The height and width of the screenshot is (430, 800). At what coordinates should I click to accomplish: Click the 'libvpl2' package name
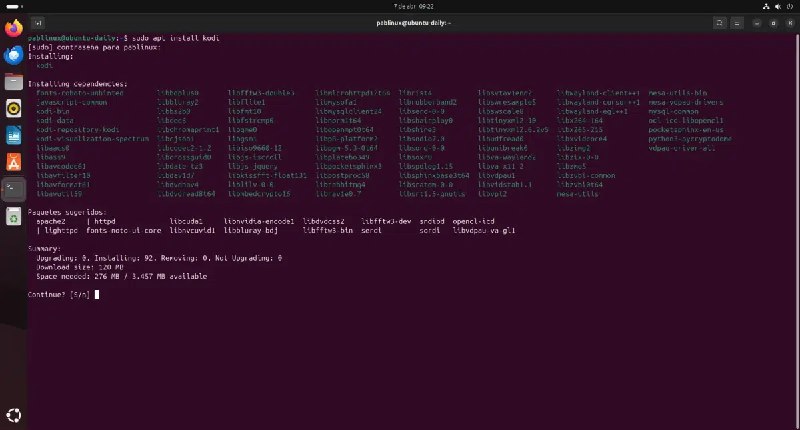pos(492,194)
